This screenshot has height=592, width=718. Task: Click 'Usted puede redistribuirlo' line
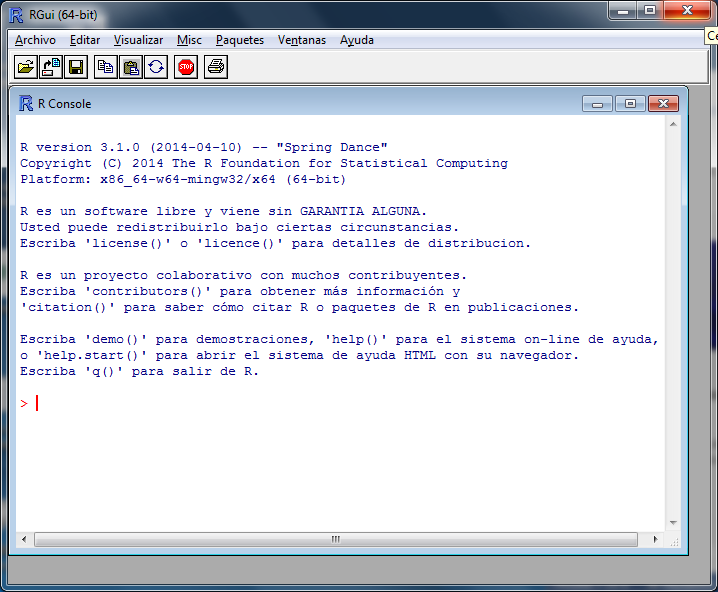tap(239, 227)
